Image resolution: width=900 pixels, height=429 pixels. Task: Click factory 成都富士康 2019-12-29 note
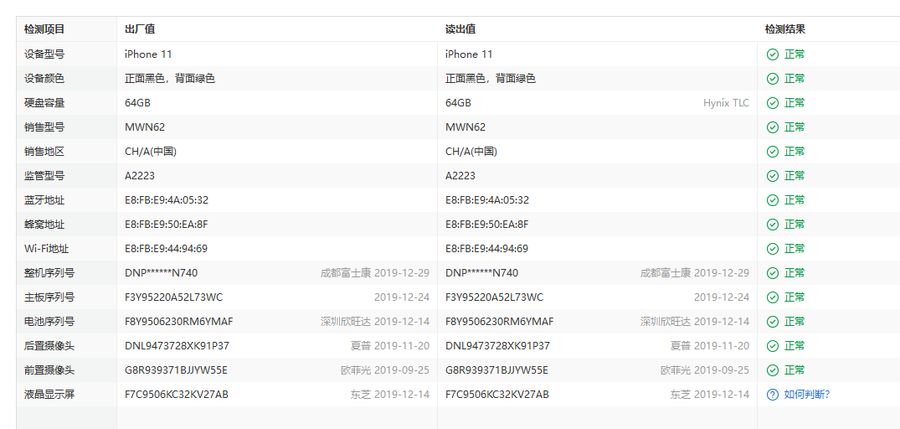click(375, 273)
